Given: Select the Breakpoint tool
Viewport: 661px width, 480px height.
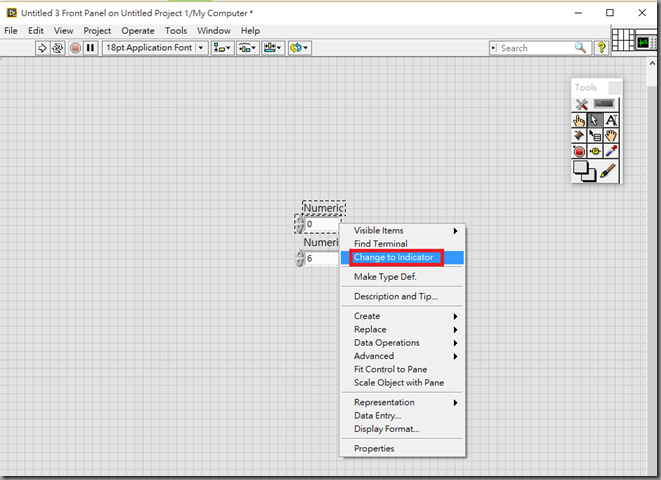Looking at the screenshot, I should (x=579, y=151).
